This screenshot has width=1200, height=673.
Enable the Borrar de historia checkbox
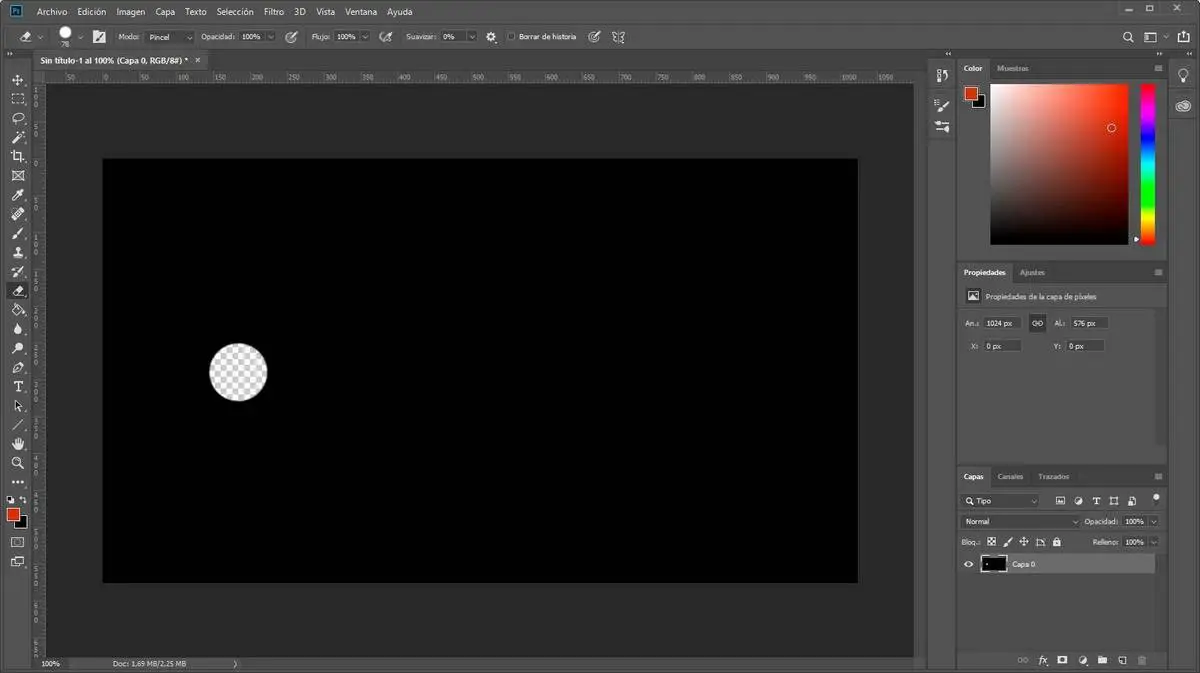pos(511,37)
